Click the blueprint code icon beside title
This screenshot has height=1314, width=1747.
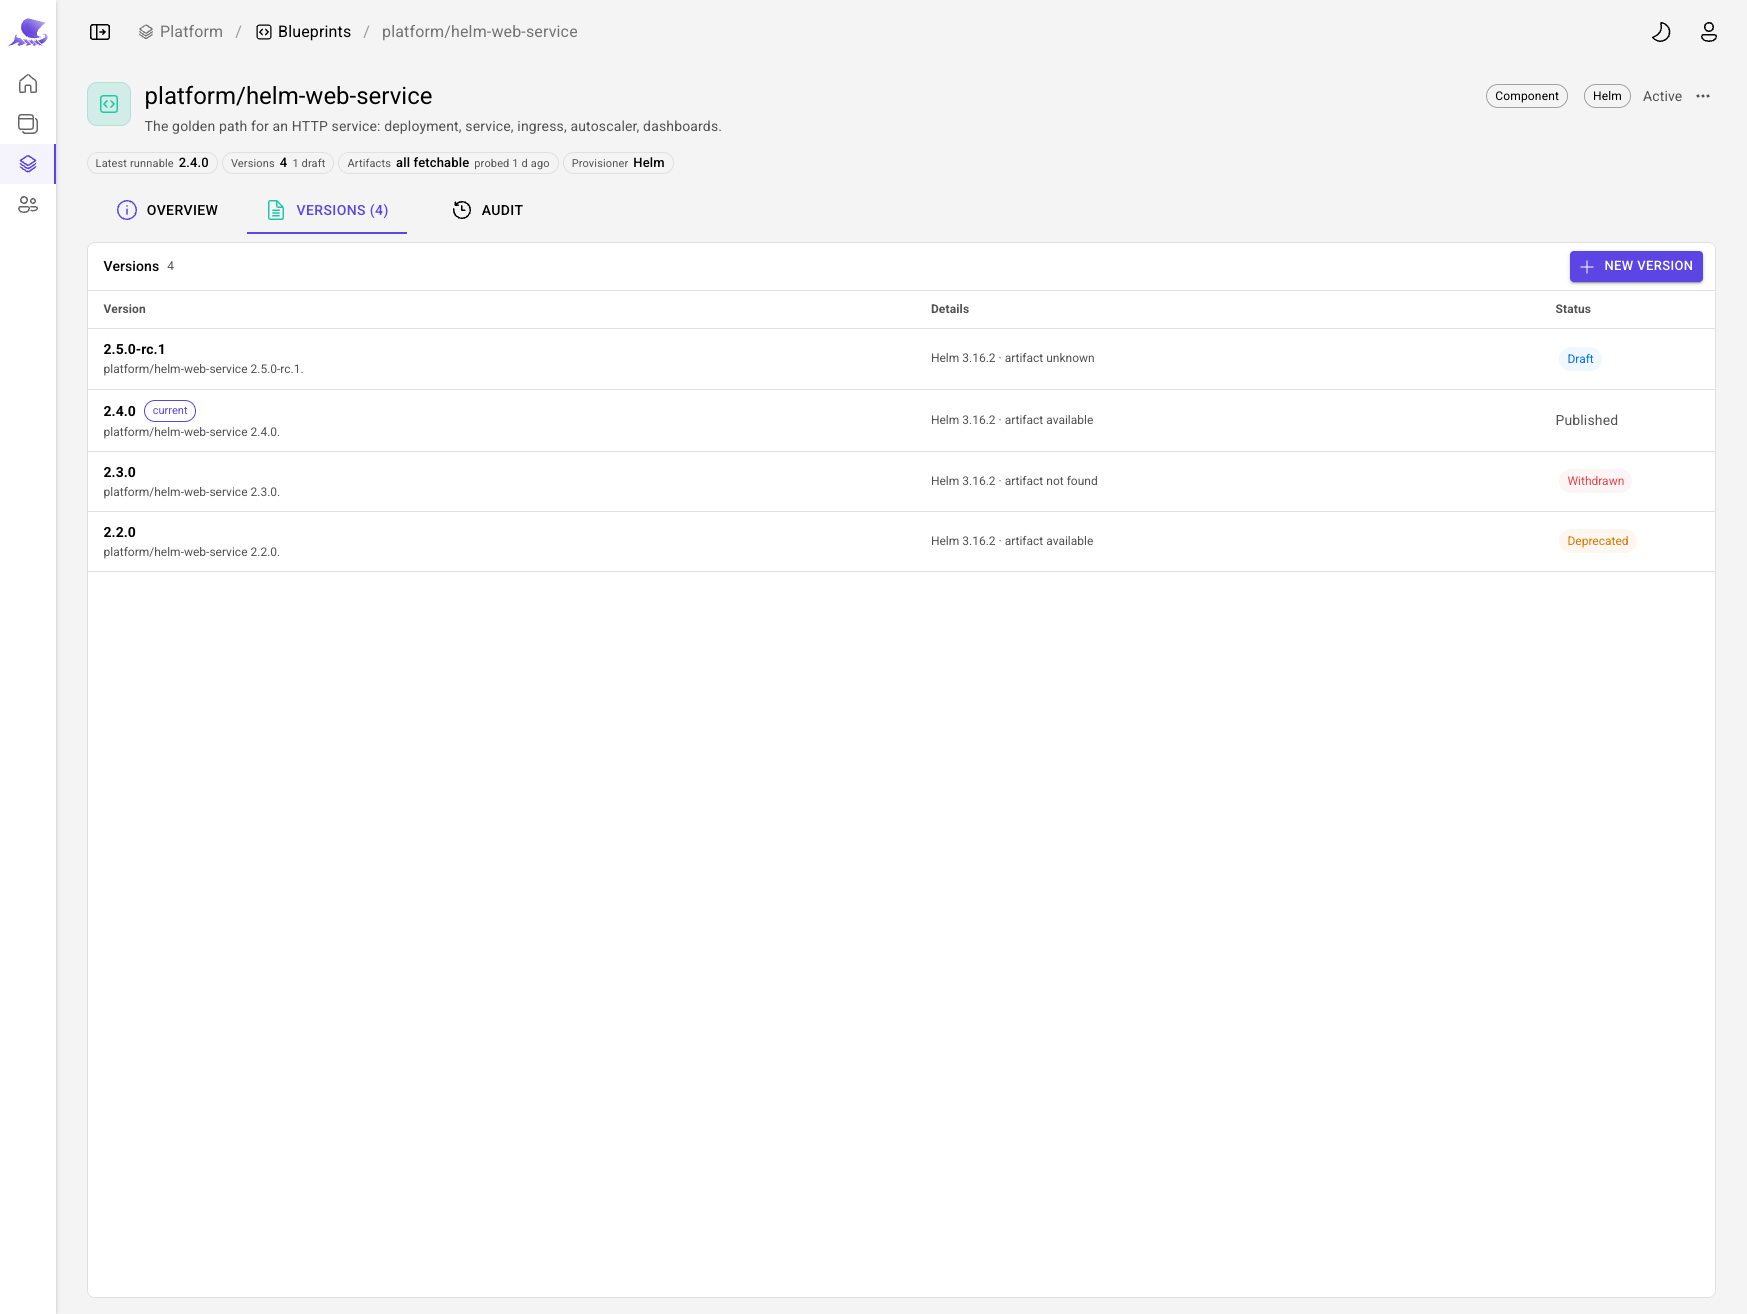coord(109,104)
